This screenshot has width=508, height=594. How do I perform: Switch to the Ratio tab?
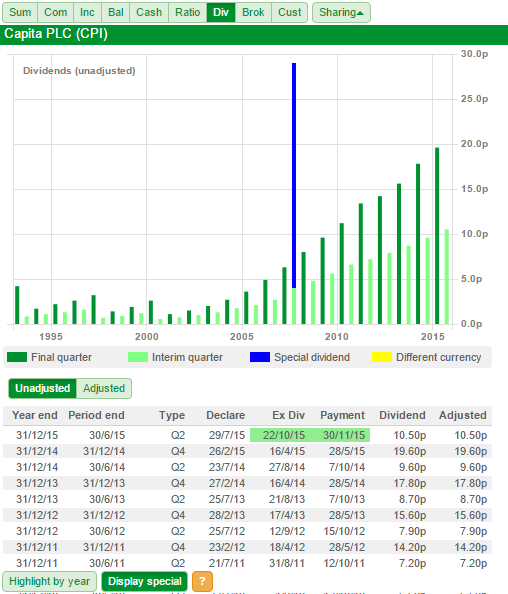(x=188, y=13)
